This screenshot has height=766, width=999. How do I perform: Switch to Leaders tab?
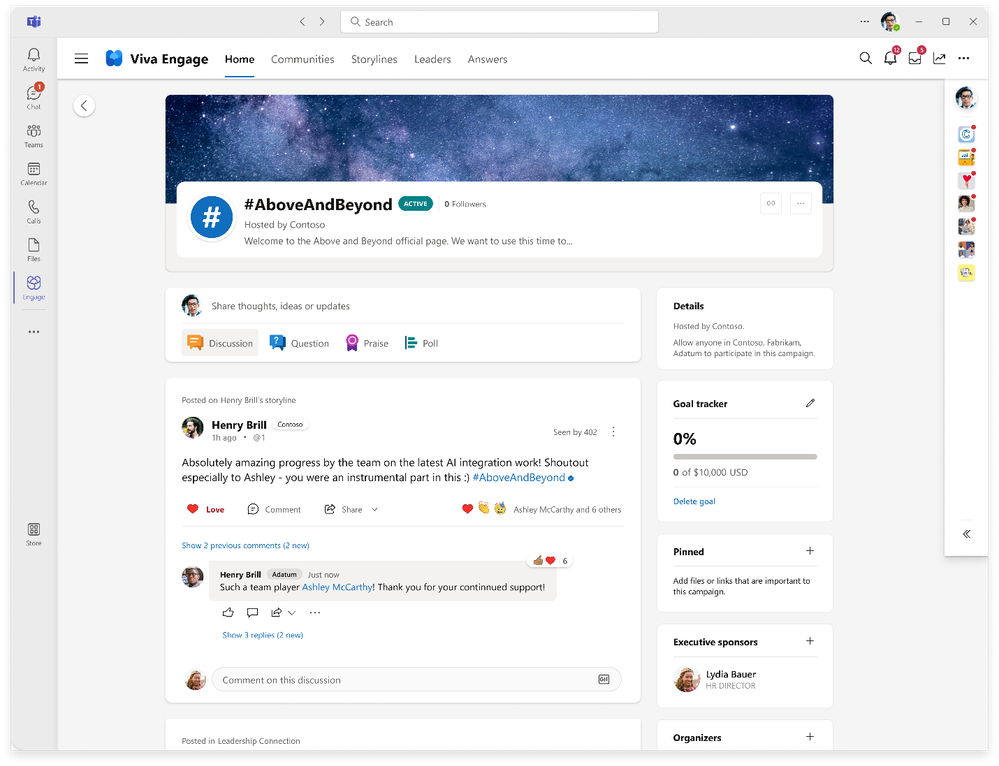pyautogui.click(x=433, y=59)
